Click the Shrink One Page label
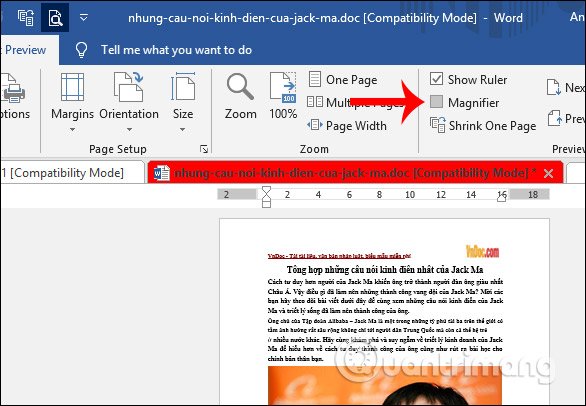 point(492,126)
